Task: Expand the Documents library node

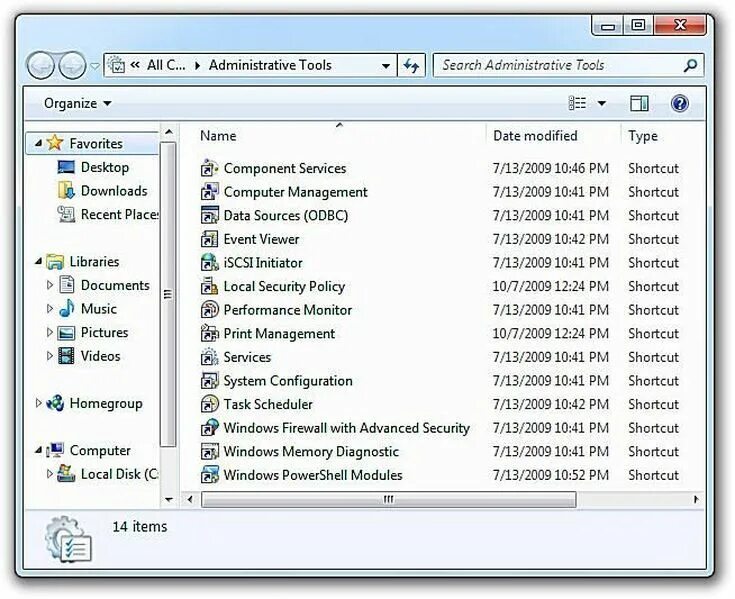Action: coord(49,285)
